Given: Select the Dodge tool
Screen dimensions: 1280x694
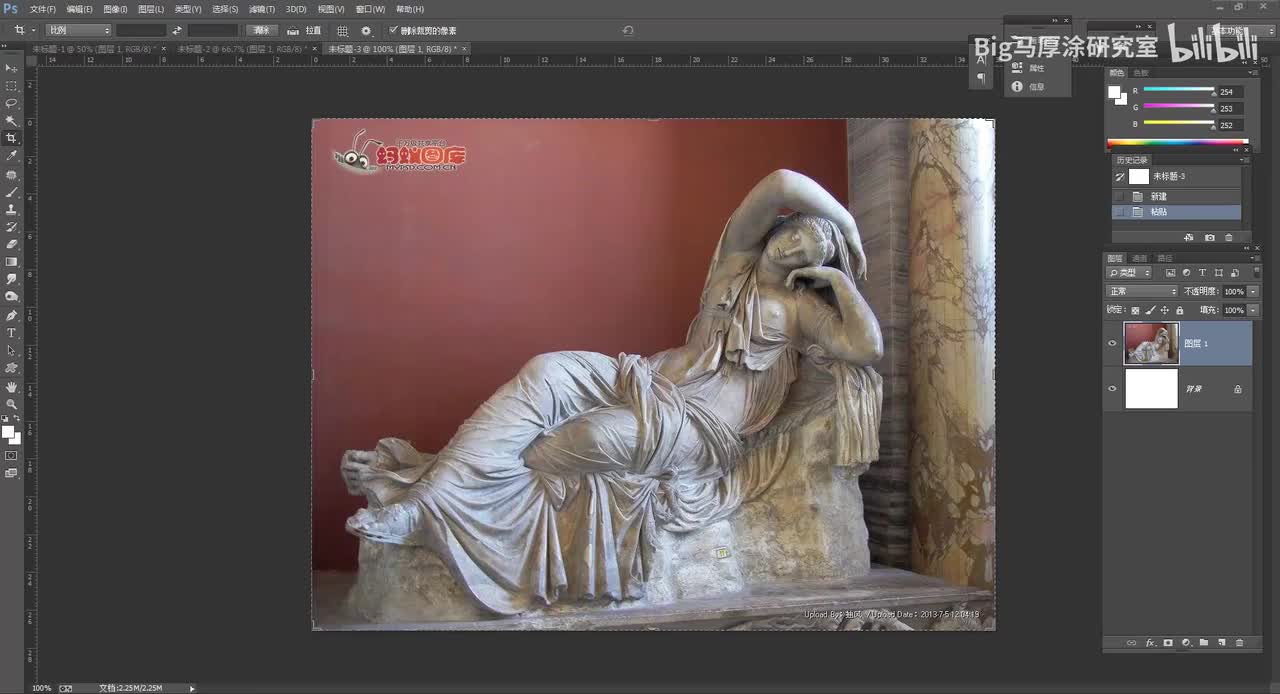Looking at the screenshot, I should 12,297.
